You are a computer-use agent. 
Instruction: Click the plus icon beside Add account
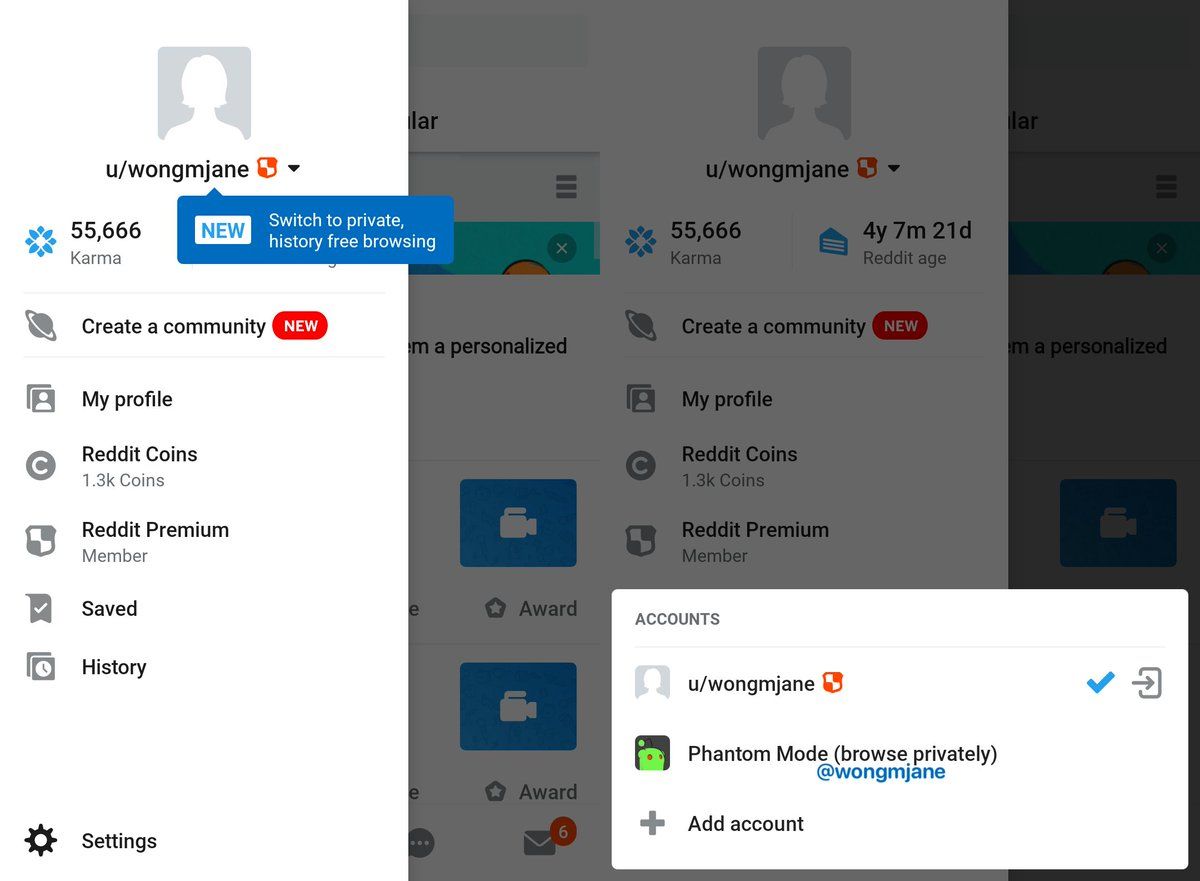point(652,824)
